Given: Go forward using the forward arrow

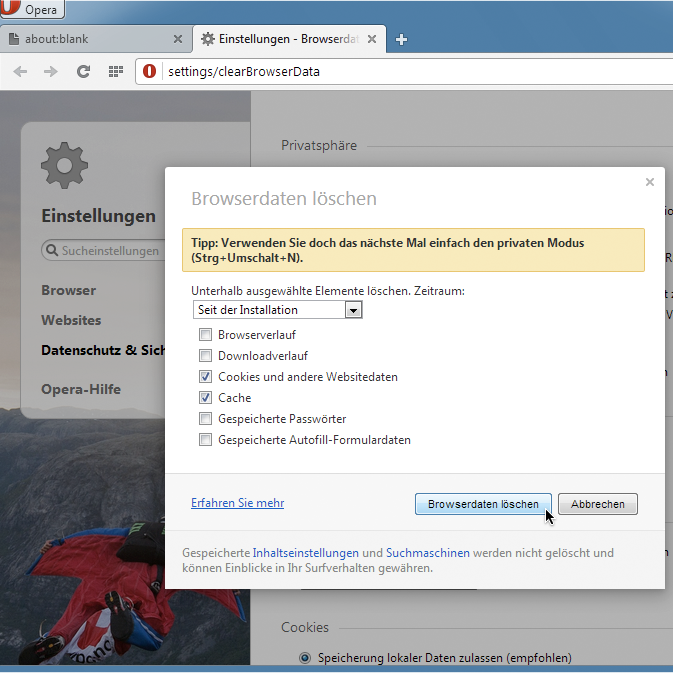Looking at the screenshot, I should tap(51, 71).
